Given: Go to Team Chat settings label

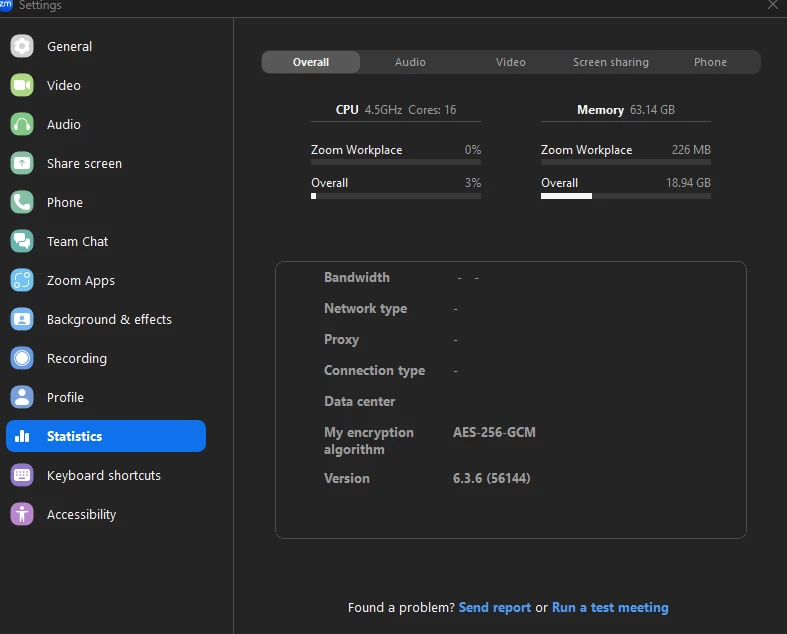Looking at the screenshot, I should tap(77, 241).
